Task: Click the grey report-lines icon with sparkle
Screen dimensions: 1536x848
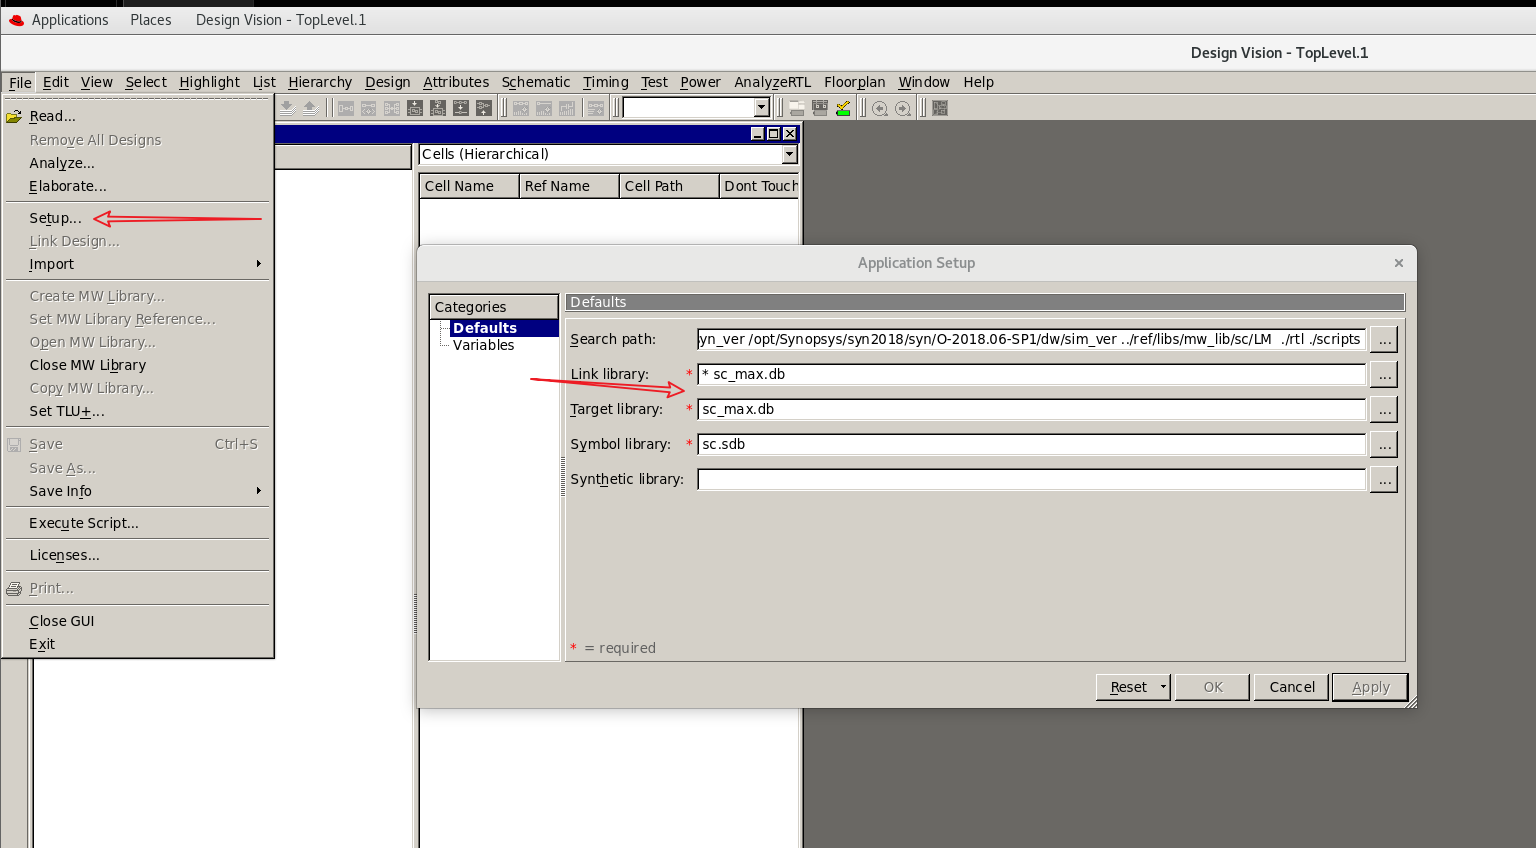Action: 596,108
